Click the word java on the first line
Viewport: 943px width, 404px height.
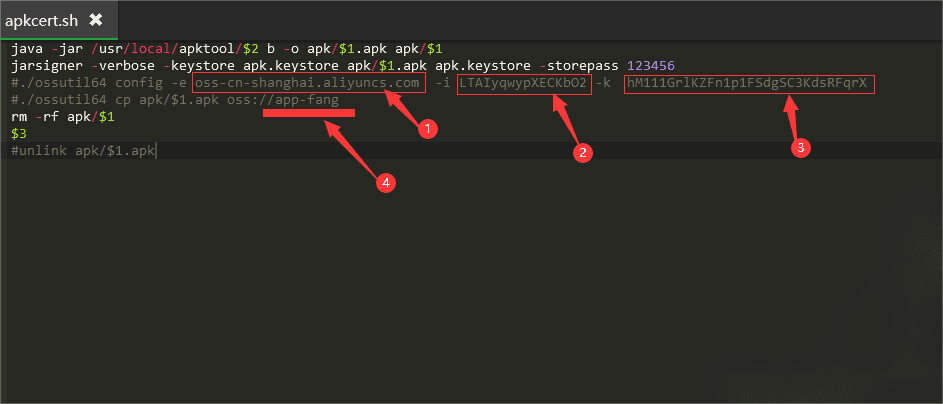point(26,48)
